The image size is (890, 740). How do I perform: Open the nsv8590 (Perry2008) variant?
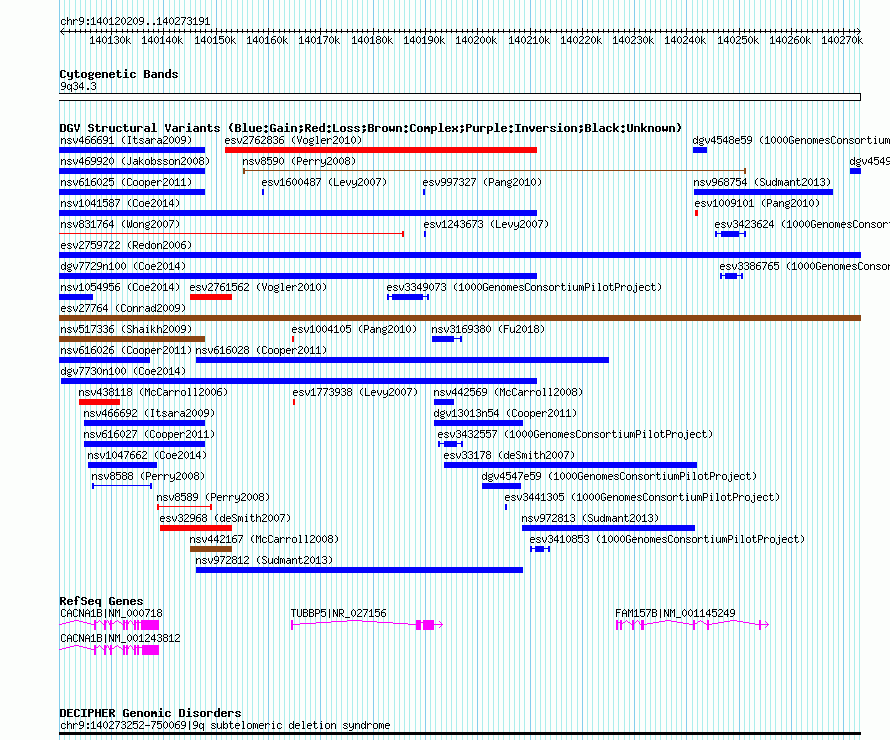point(299,161)
